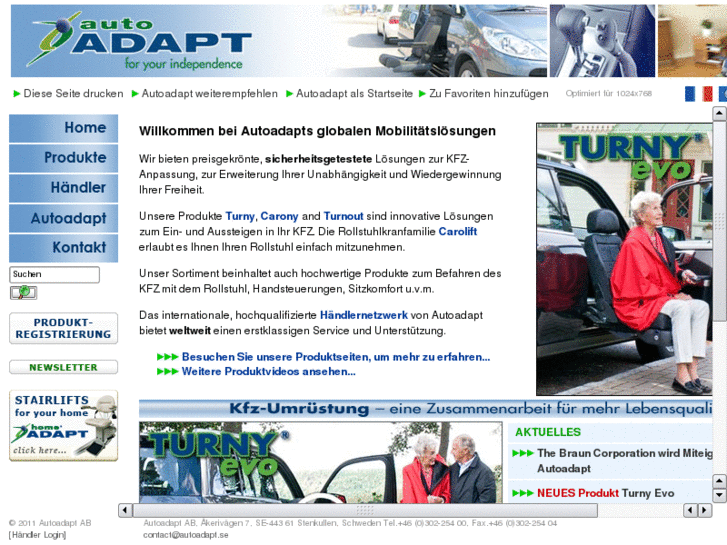Open the Händler menu item

[64, 188]
